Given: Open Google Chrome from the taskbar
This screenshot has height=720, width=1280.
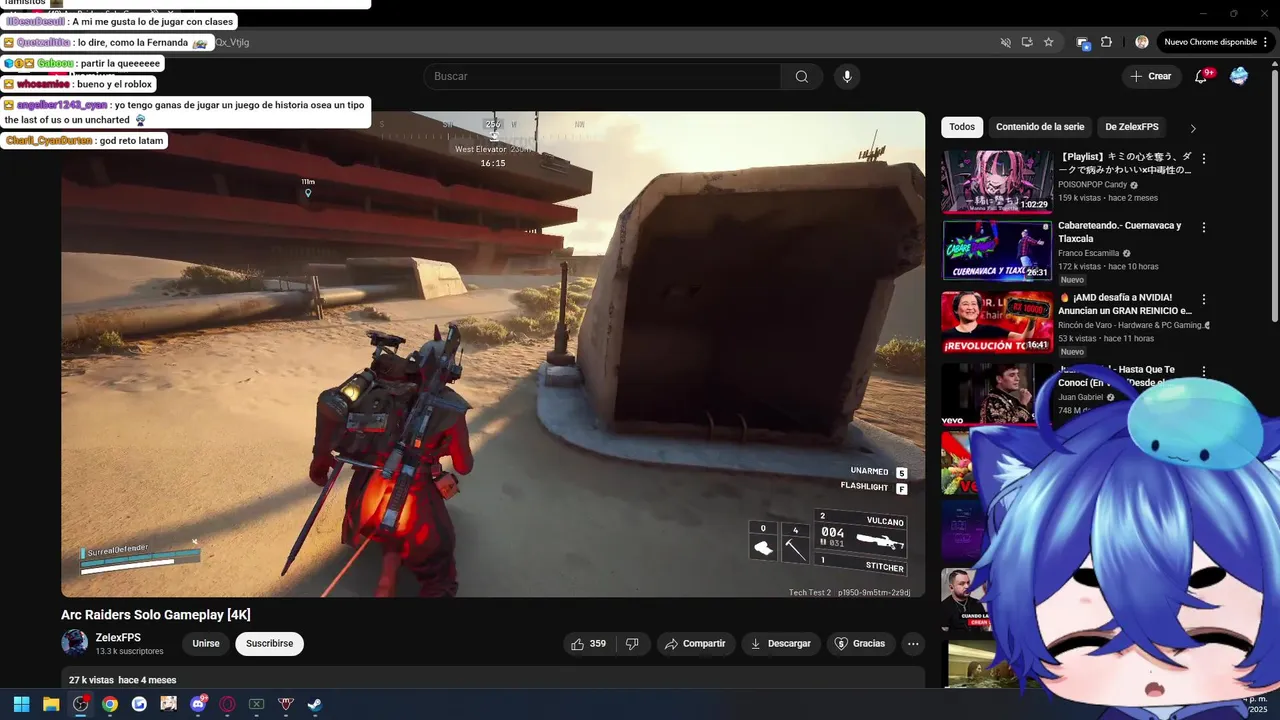Looking at the screenshot, I should [x=110, y=704].
